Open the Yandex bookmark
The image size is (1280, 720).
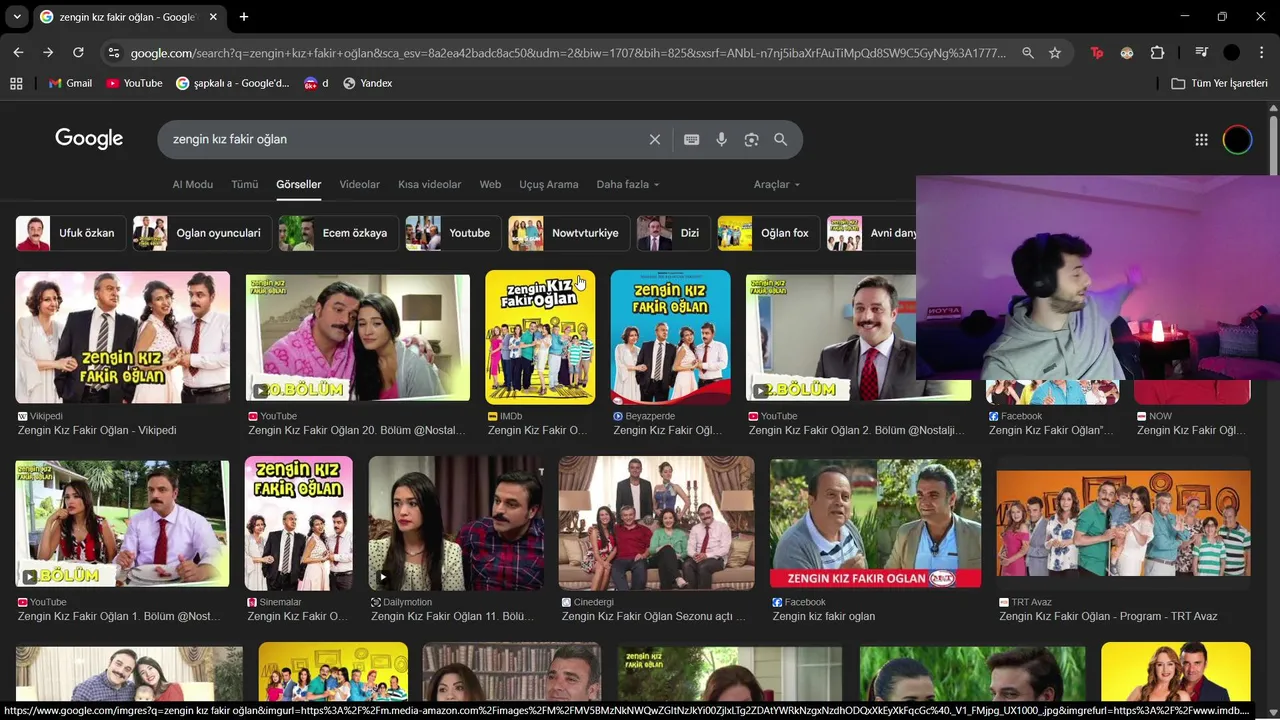[x=367, y=83]
